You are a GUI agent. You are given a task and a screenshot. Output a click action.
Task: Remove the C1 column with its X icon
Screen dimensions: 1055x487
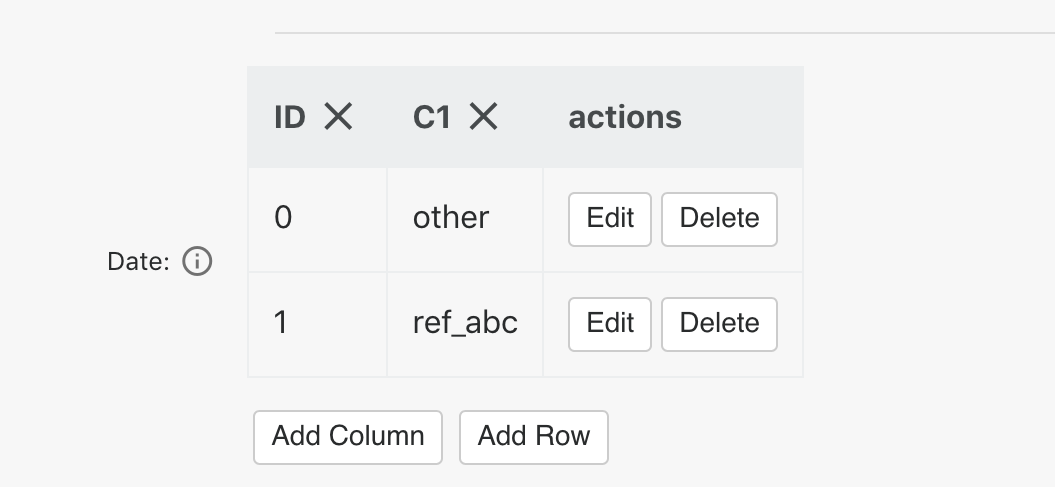[483, 116]
